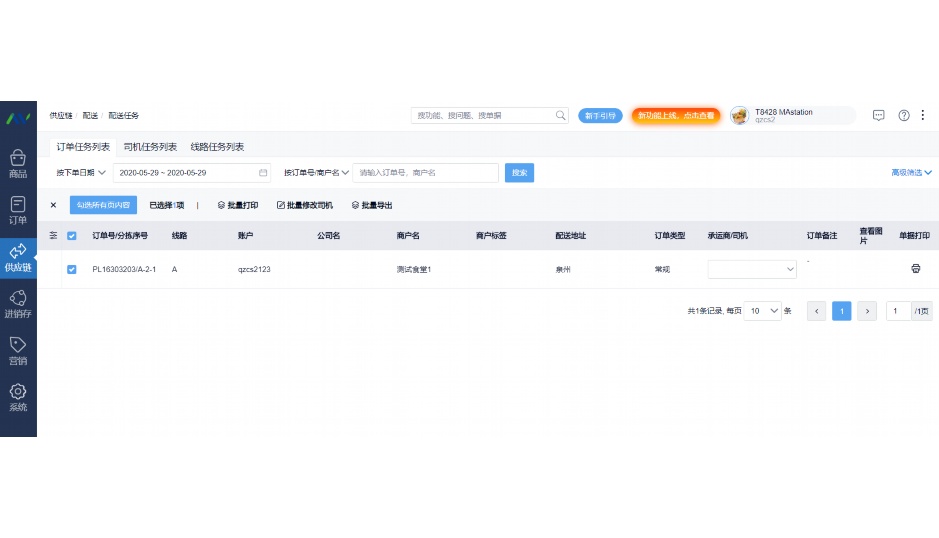Image resolution: width=939 pixels, height=538 pixels.
Task: Open the messages chat icon
Action: 879,115
